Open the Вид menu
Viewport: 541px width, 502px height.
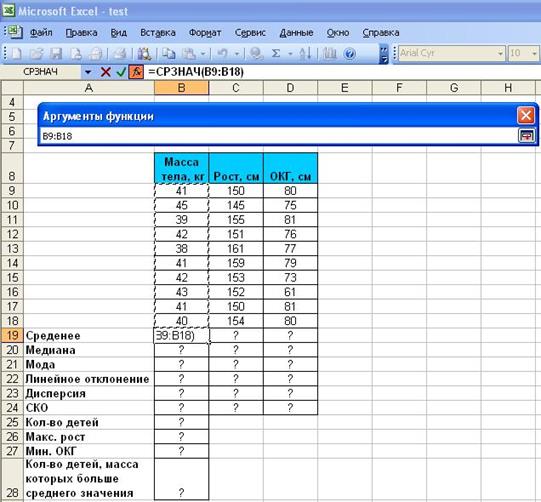tap(119, 33)
